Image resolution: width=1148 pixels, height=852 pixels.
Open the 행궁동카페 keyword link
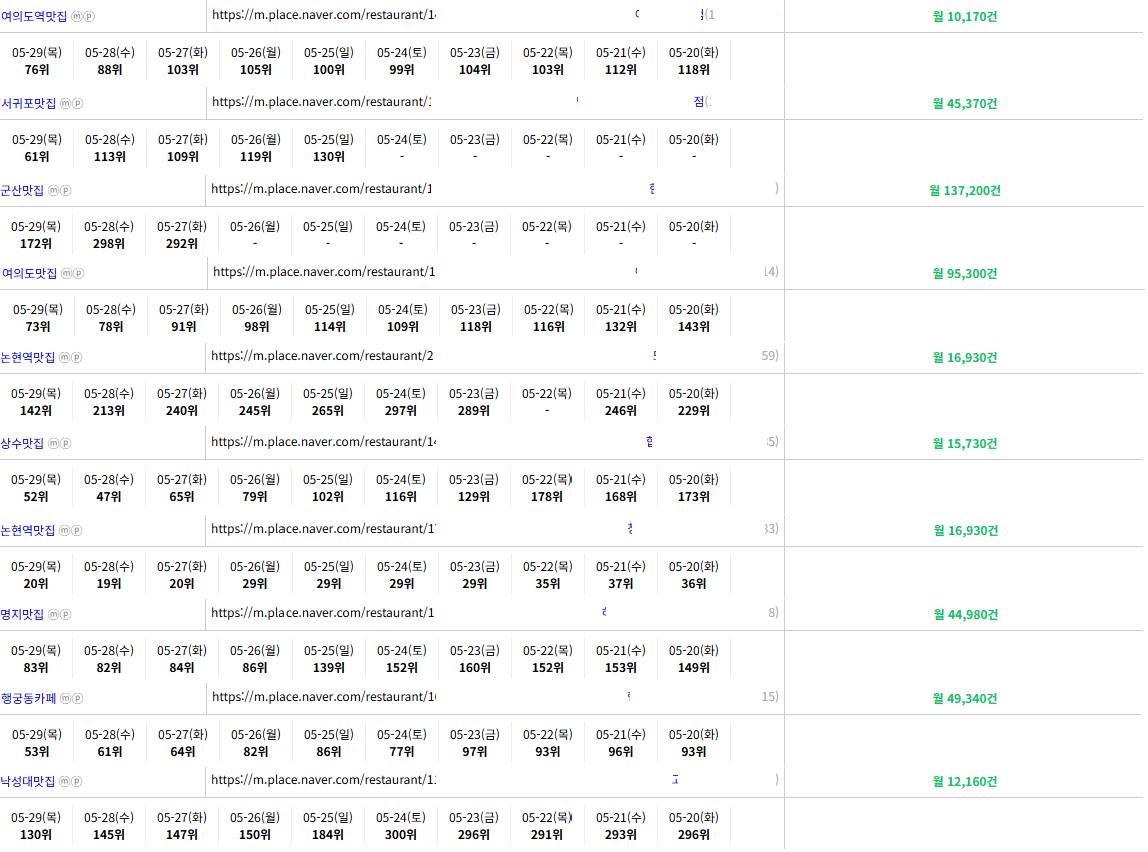click(29, 698)
